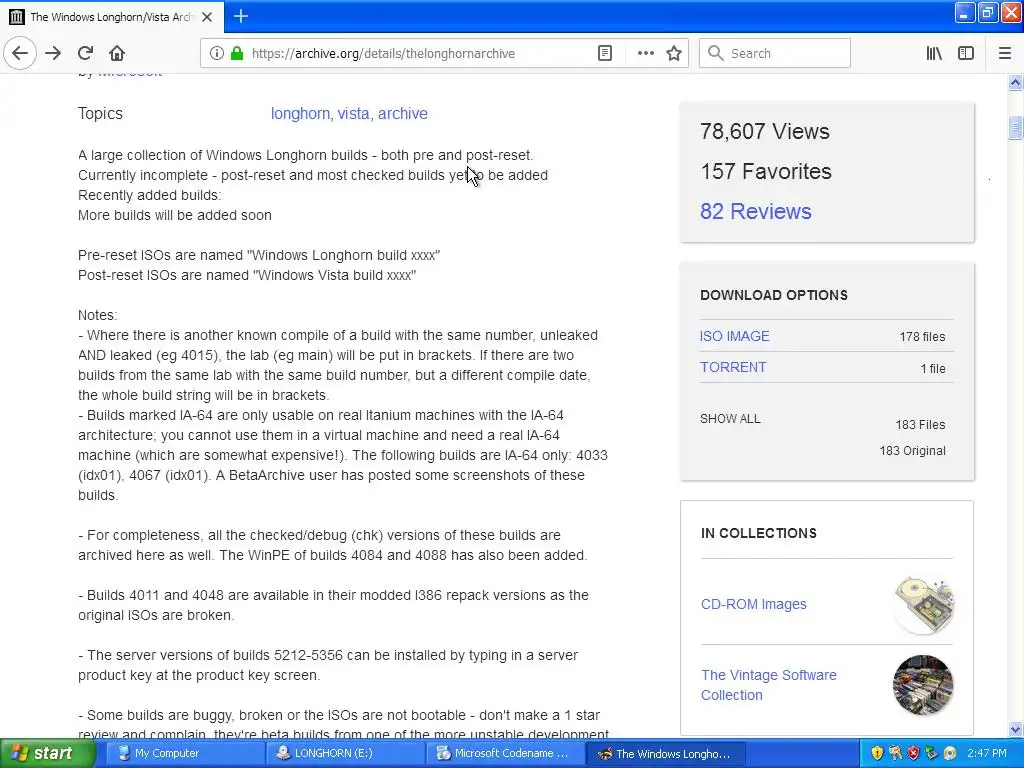Screen dimensions: 1024x768
Task: Open The Vintage Software Collection link
Action: click(769, 685)
